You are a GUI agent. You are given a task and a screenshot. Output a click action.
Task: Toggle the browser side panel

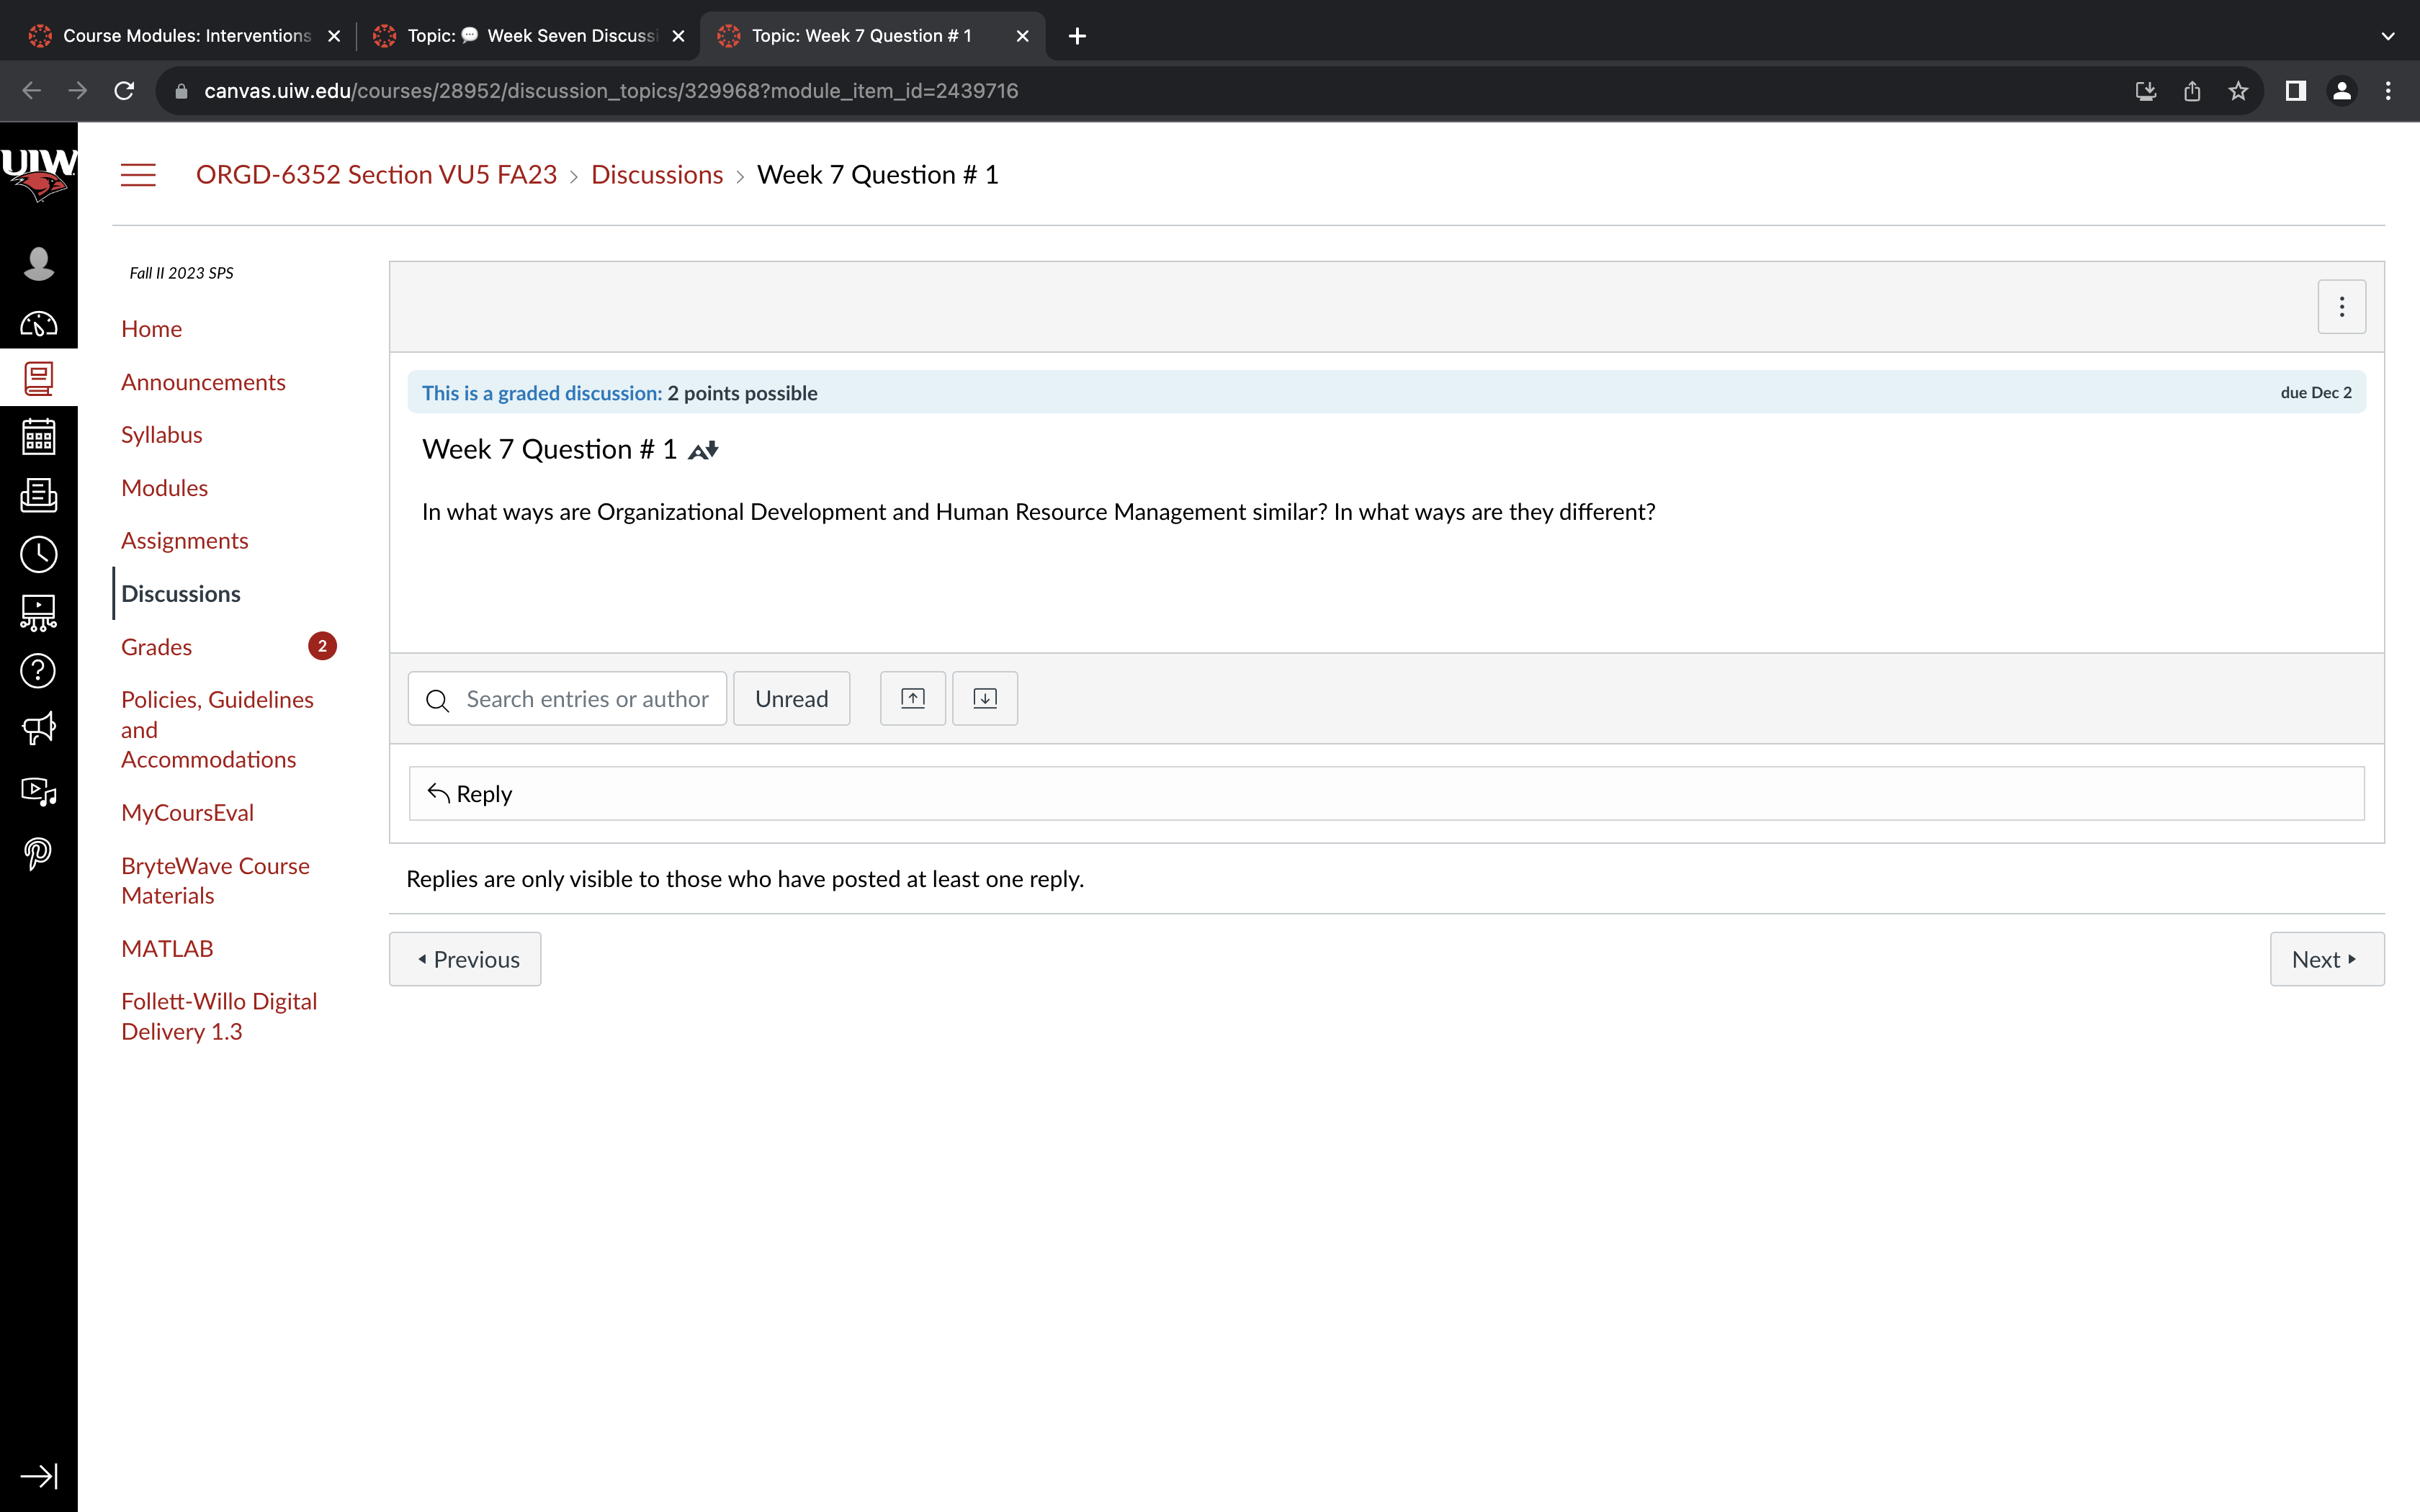pyautogui.click(x=2296, y=91)
